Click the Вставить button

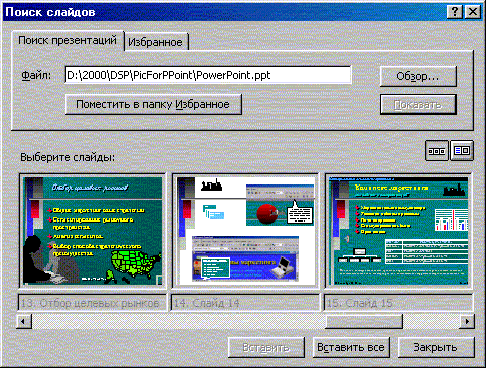(x=266, y=347)
